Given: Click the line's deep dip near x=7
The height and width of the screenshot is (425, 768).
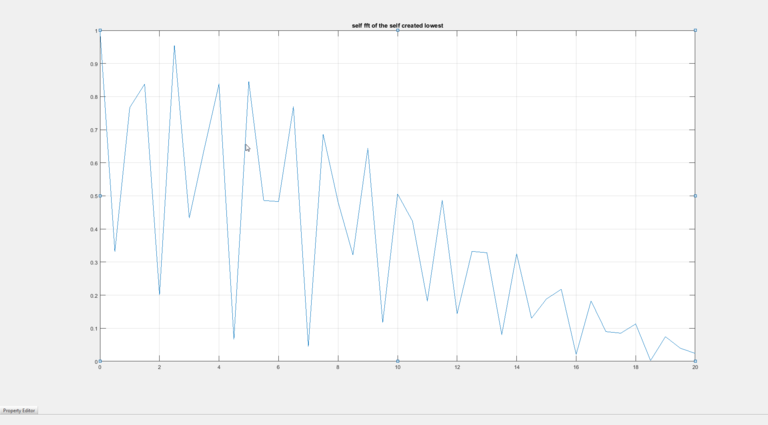Looking at the screenshot, I should [x=308, y=346].
